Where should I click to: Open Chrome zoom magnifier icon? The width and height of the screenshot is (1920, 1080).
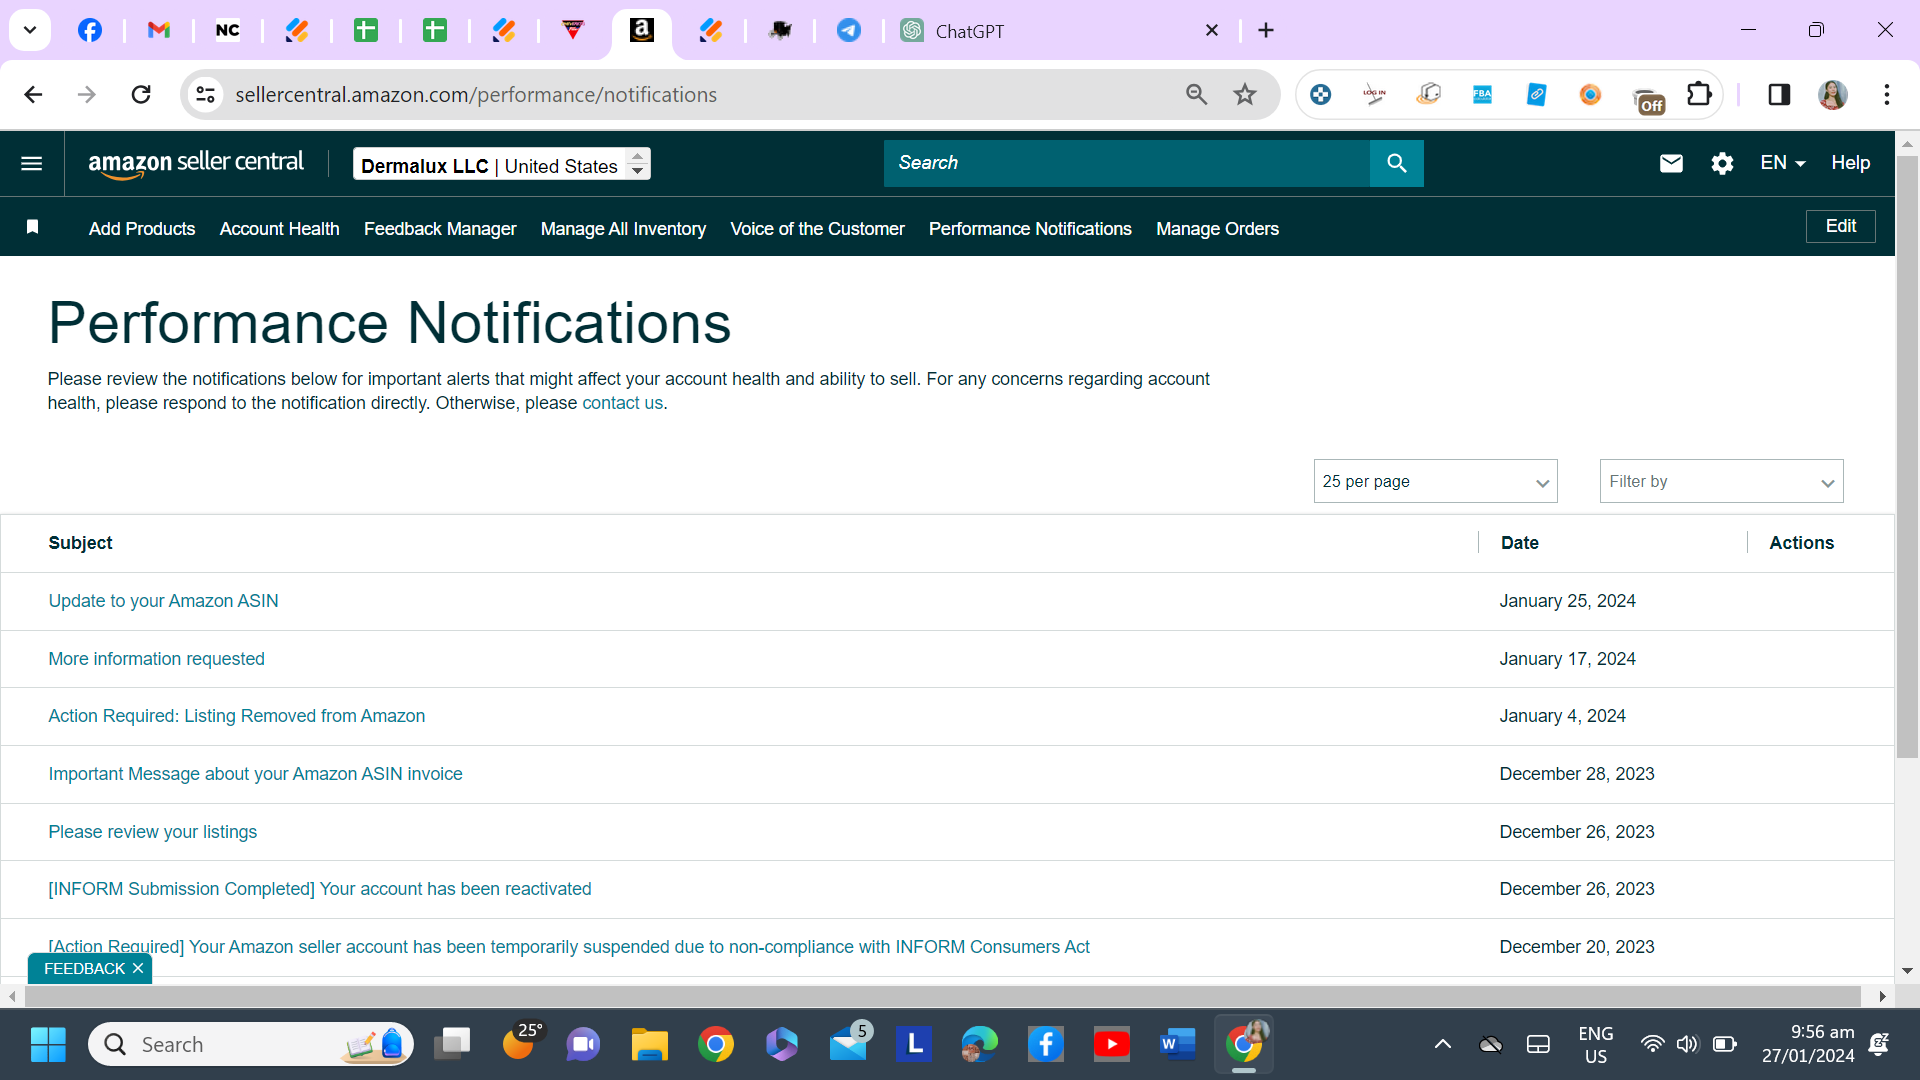point(1197,95)
